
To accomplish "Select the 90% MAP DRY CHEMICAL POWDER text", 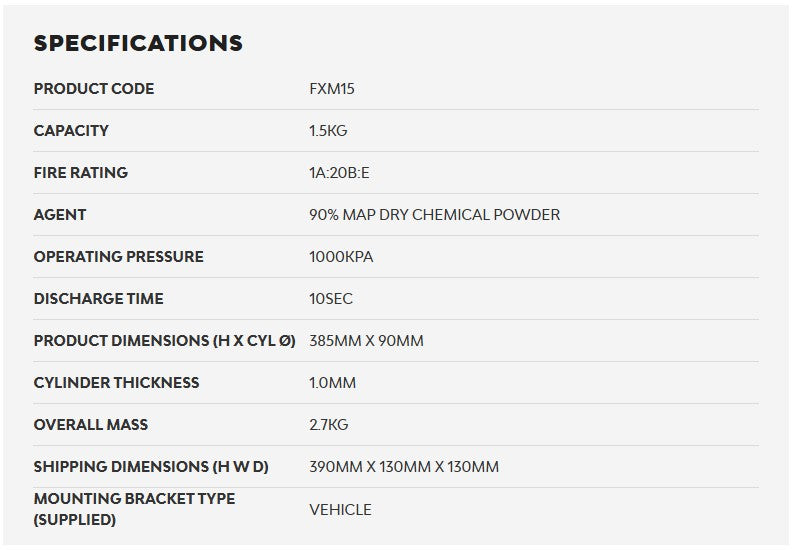I will click(x=434, y=215).
